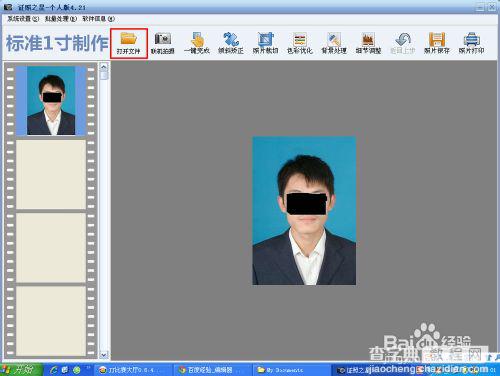This screenshot has height=376, width=500.
Task: Run 一键完成 one-click finish tool
Action: [197, 44]
